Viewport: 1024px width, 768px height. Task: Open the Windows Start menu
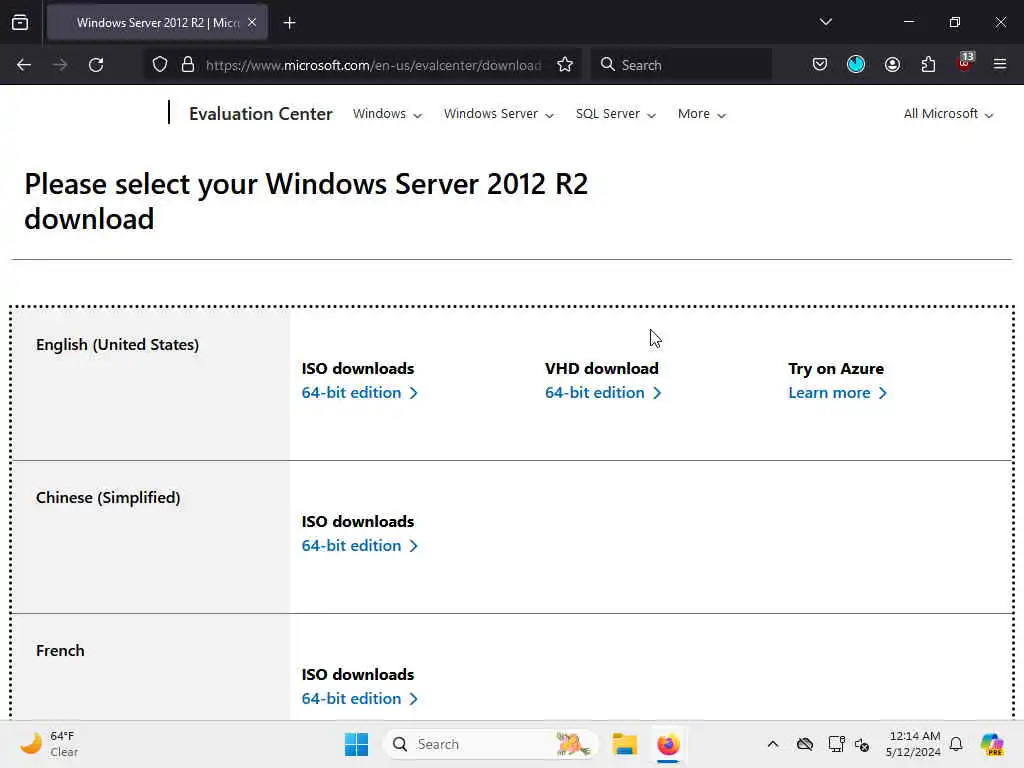[x=357, y=744]
